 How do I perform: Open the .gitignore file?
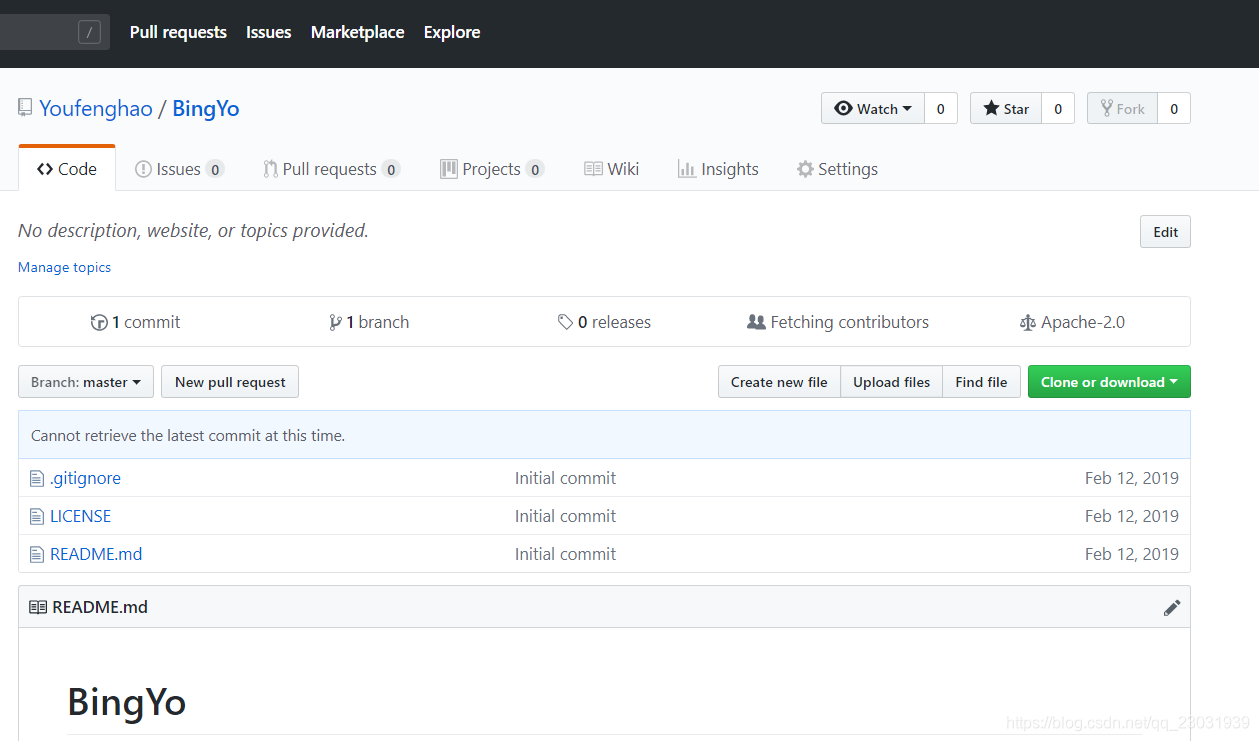[85, 478]
